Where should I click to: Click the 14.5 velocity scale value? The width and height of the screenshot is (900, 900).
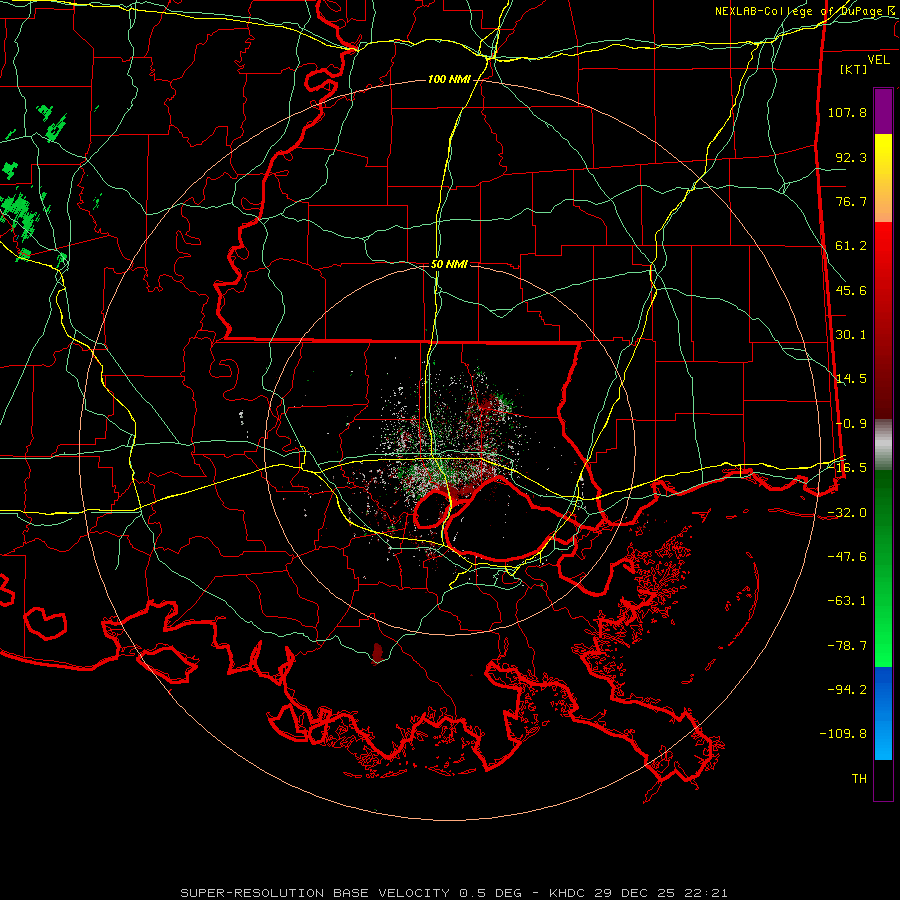tap(851, 379)
